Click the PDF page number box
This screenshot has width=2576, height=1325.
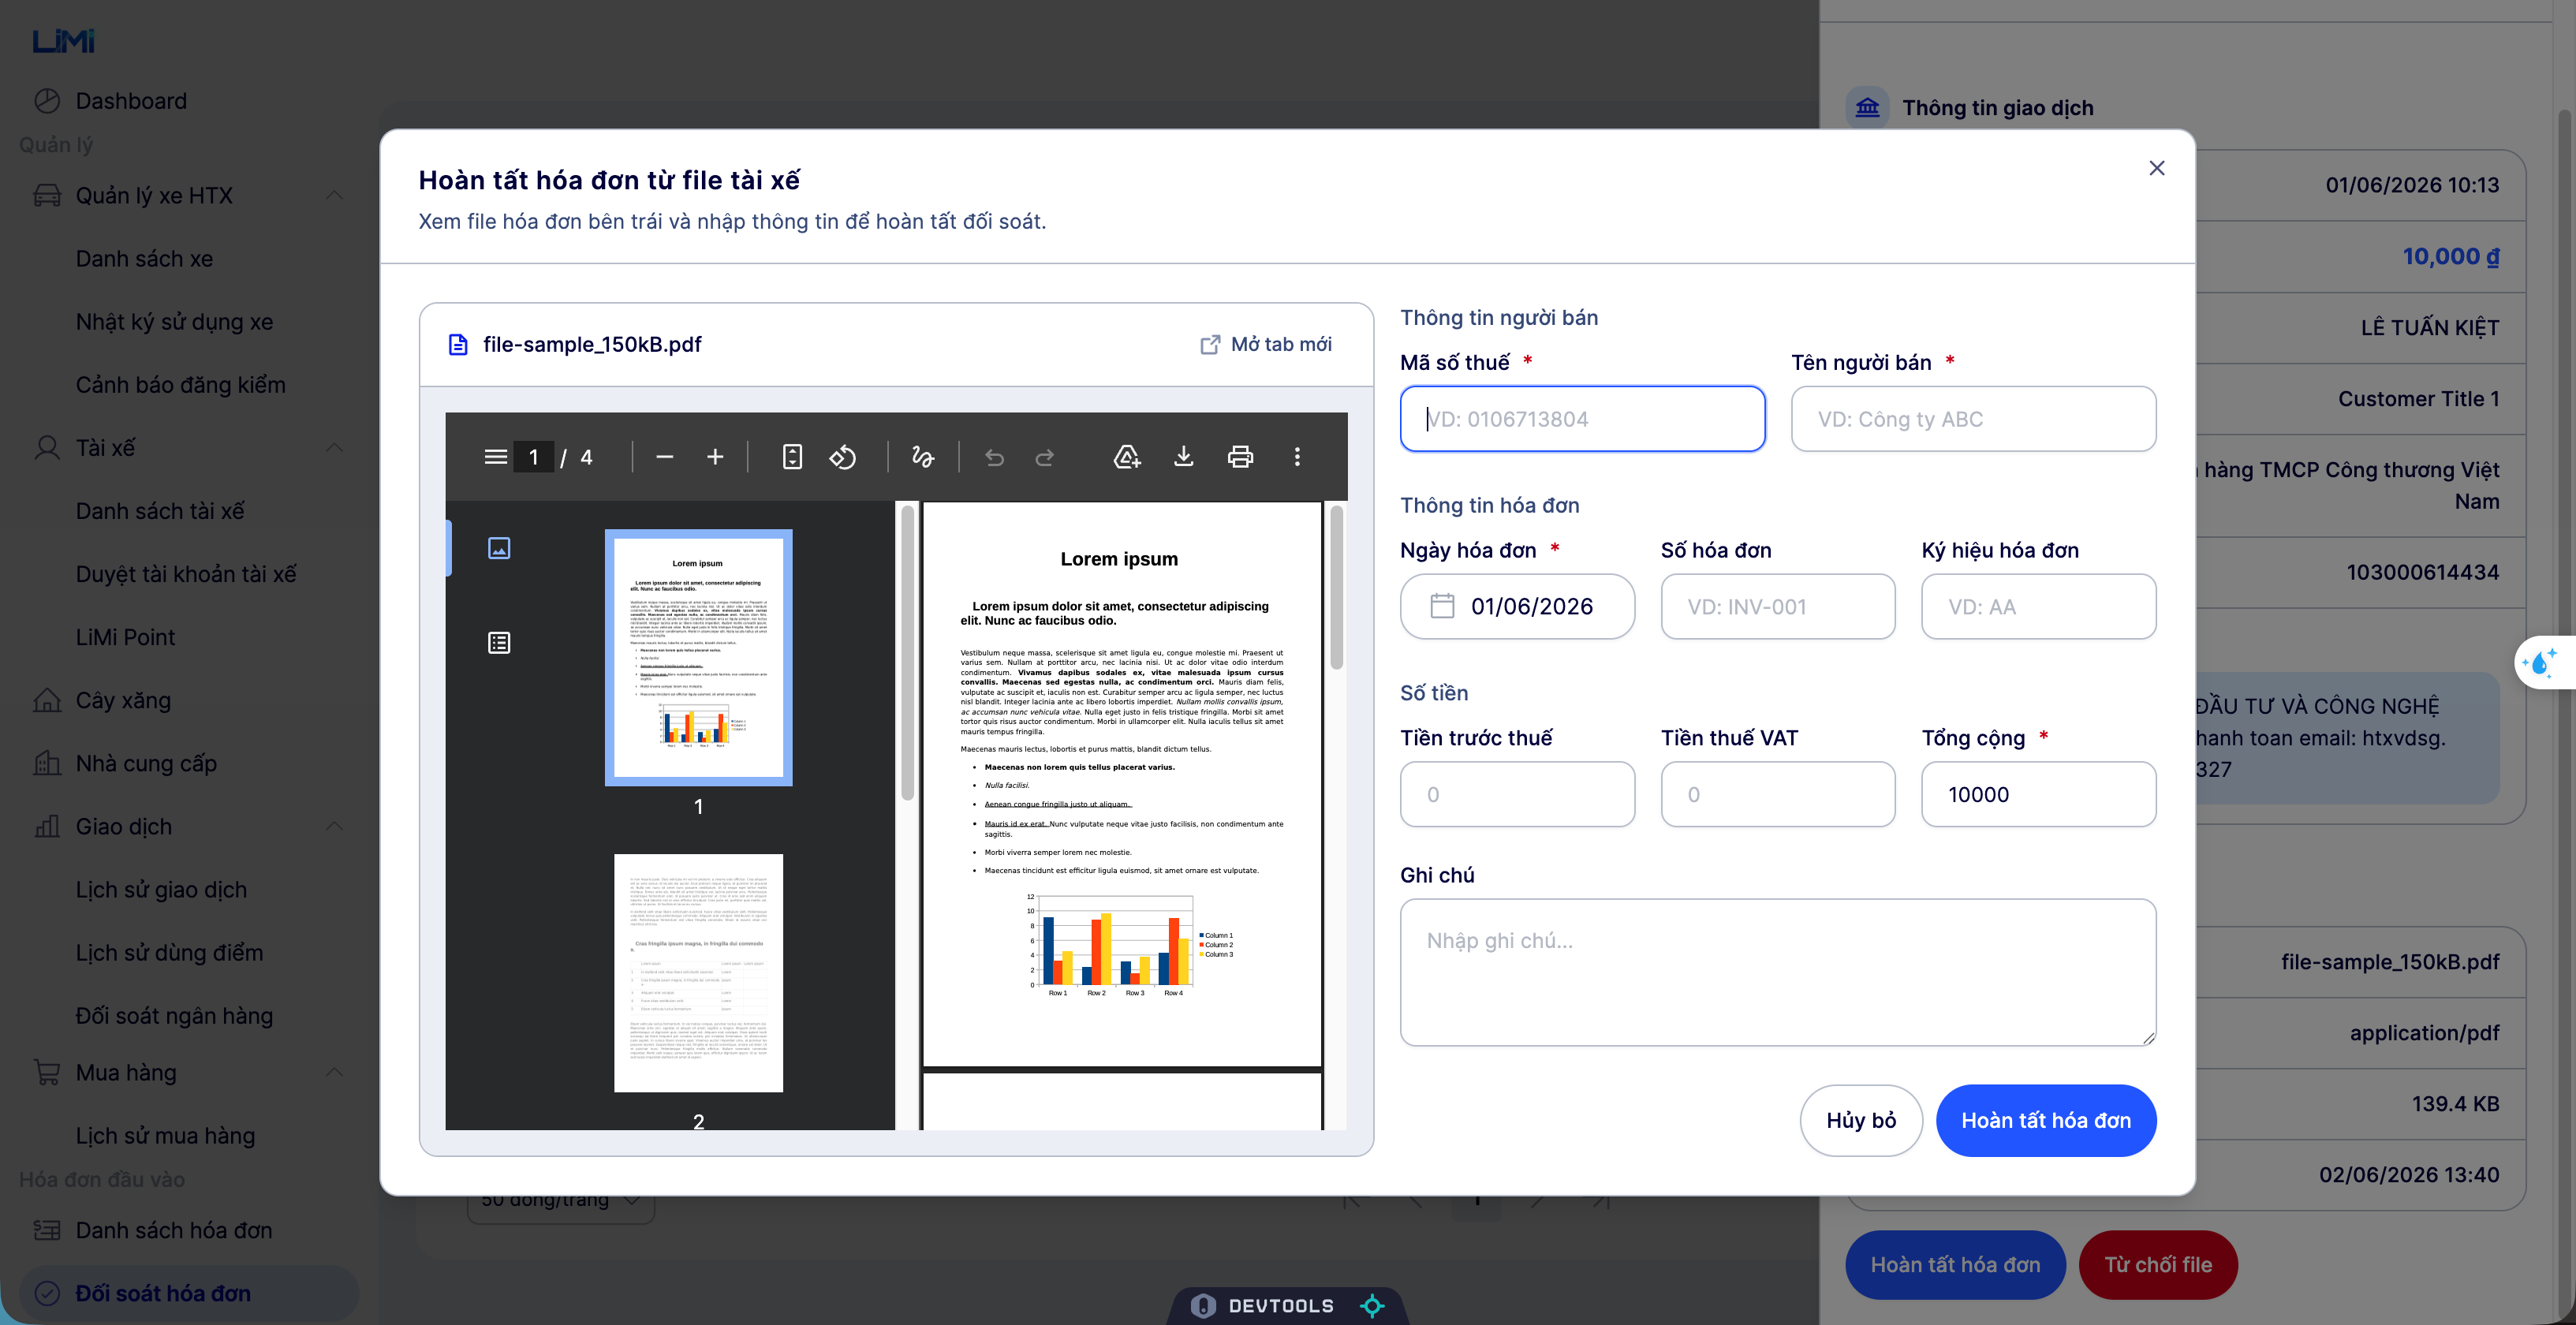(x=533, y=457)
